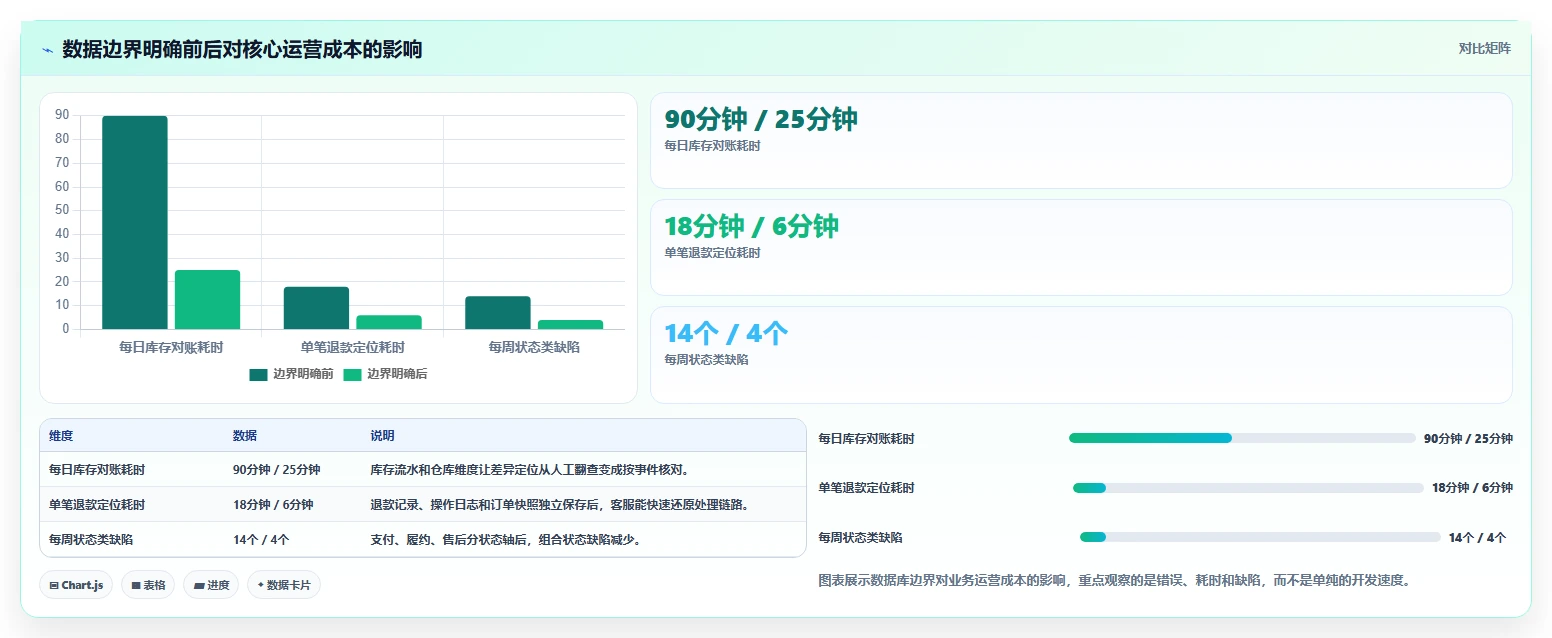Click progress value 18分钟 / 6分钟 at bar end
The image size is (1552, 638).
[1472, 488]
